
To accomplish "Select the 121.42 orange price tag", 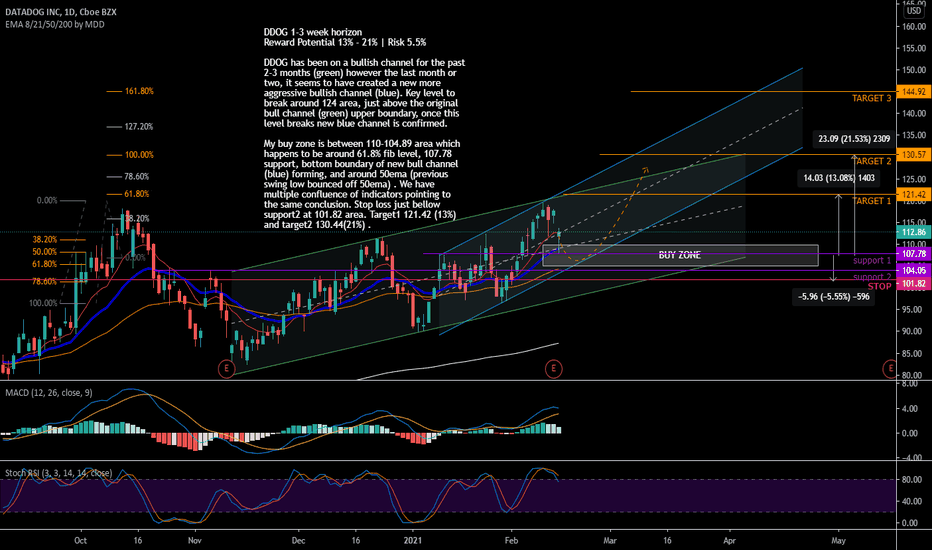I will coord(914,194).
